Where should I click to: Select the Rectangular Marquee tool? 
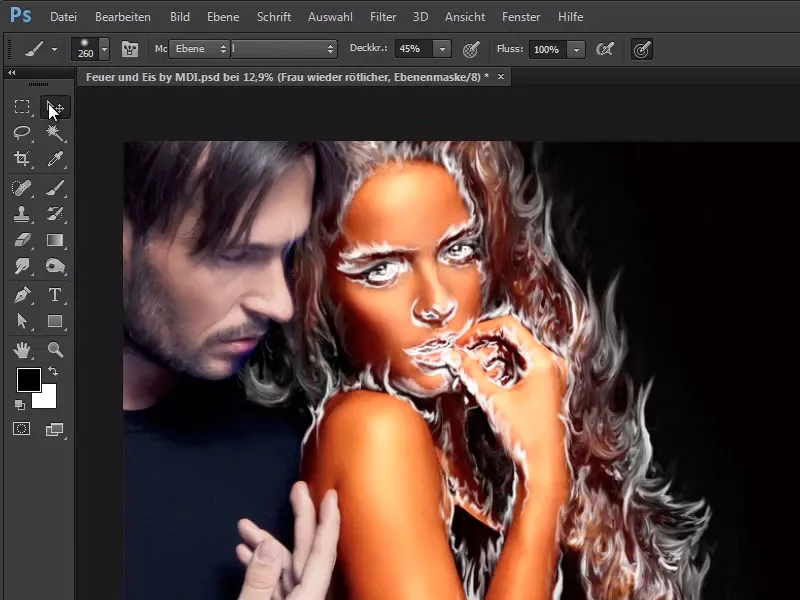(21, 107)
